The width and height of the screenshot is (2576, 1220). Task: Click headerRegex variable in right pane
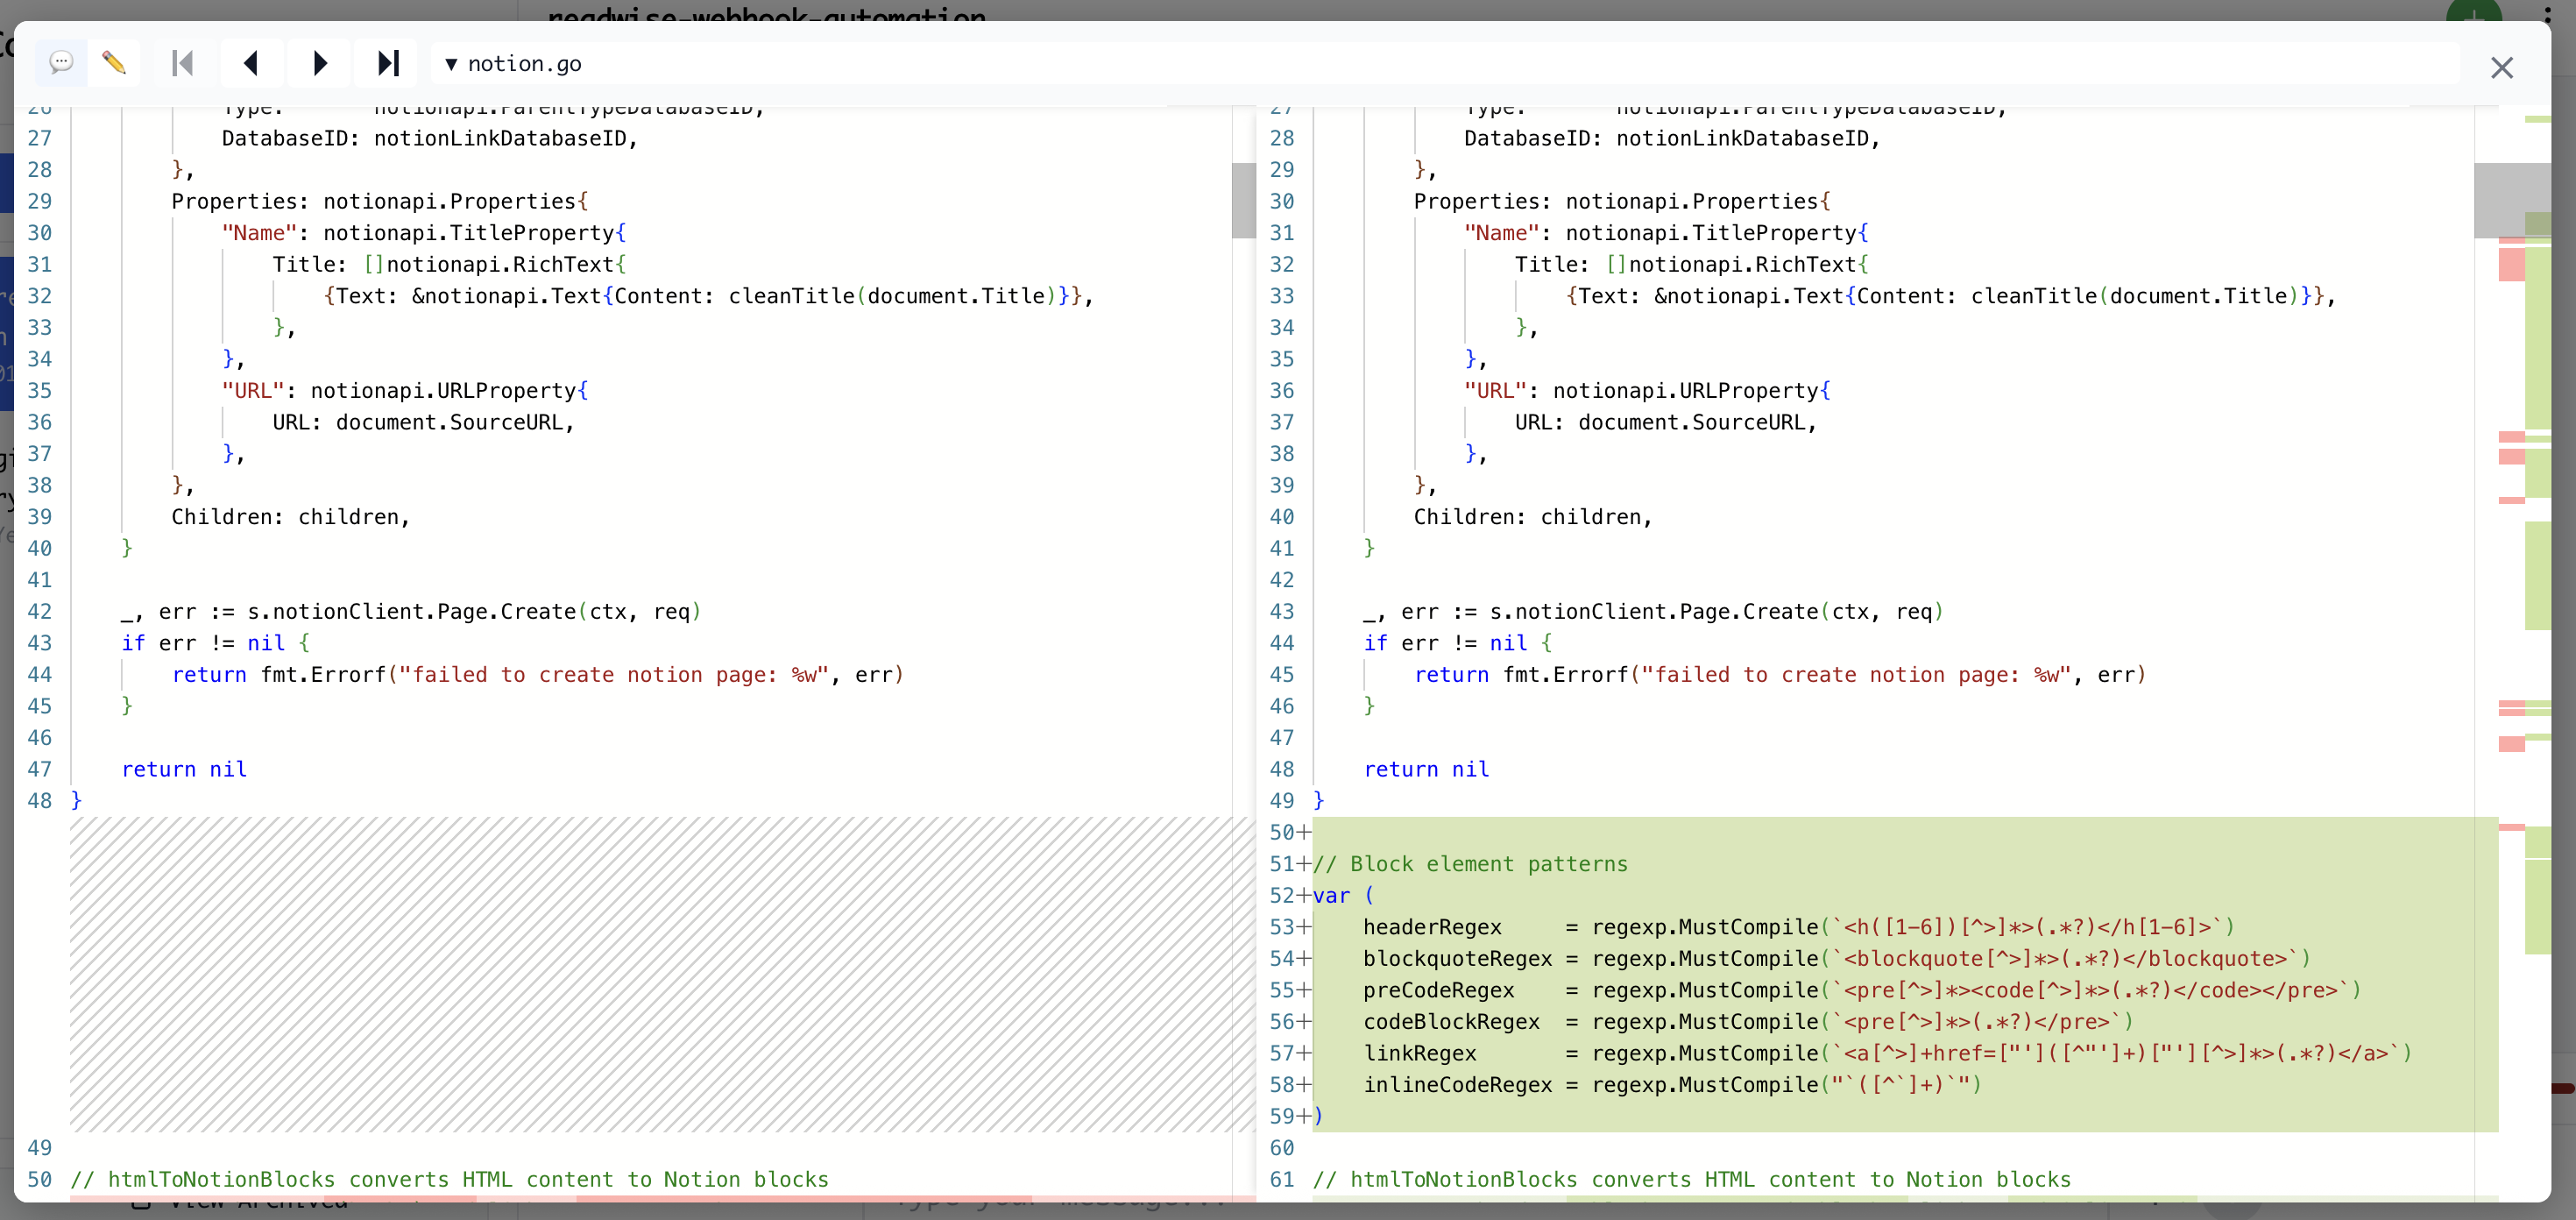point(1432,927)
